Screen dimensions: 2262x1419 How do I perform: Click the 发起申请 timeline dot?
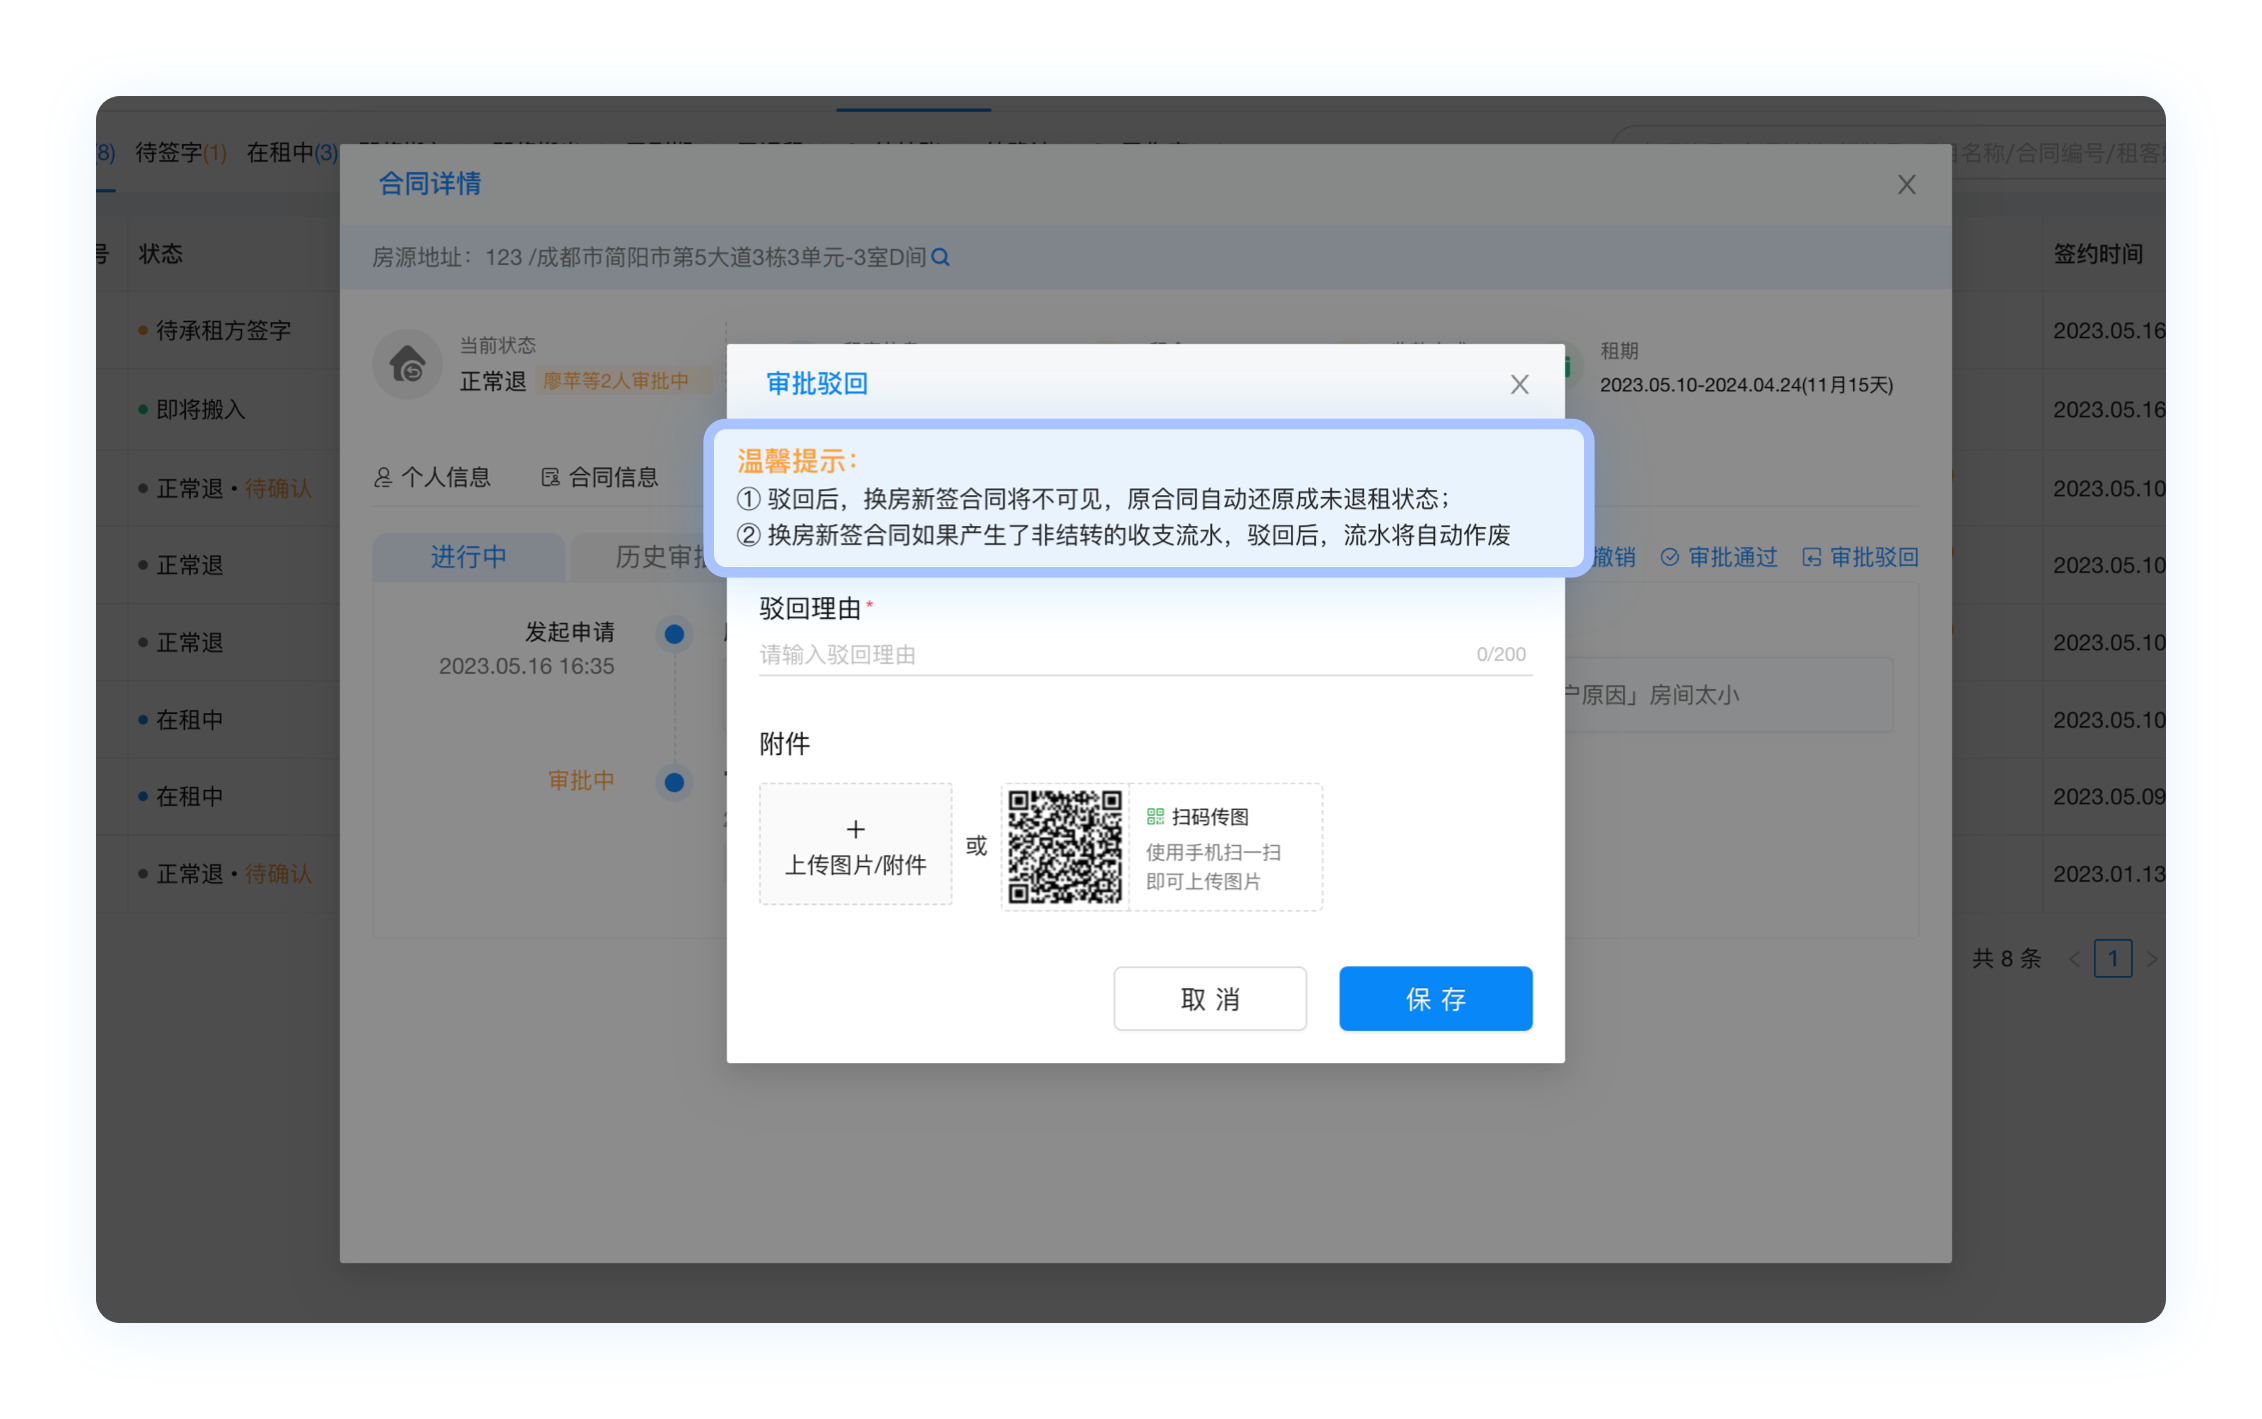[674, 633]
